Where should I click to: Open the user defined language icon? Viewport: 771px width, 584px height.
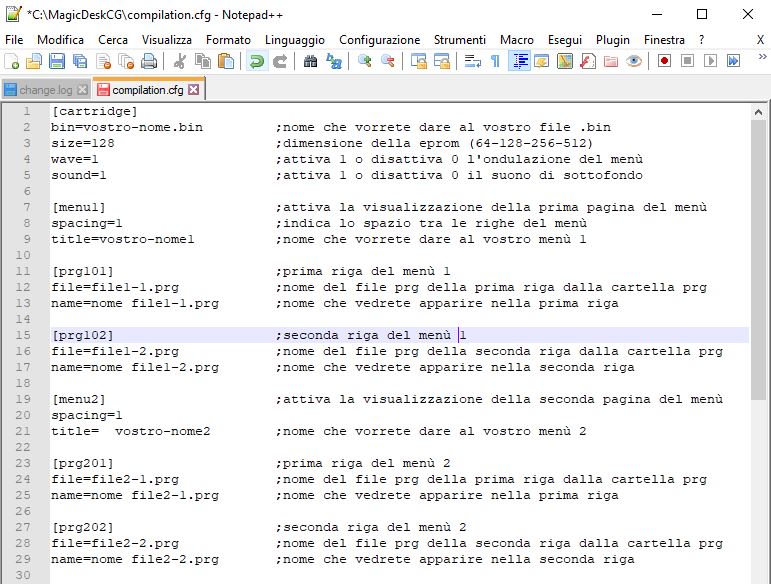[542, 61]
